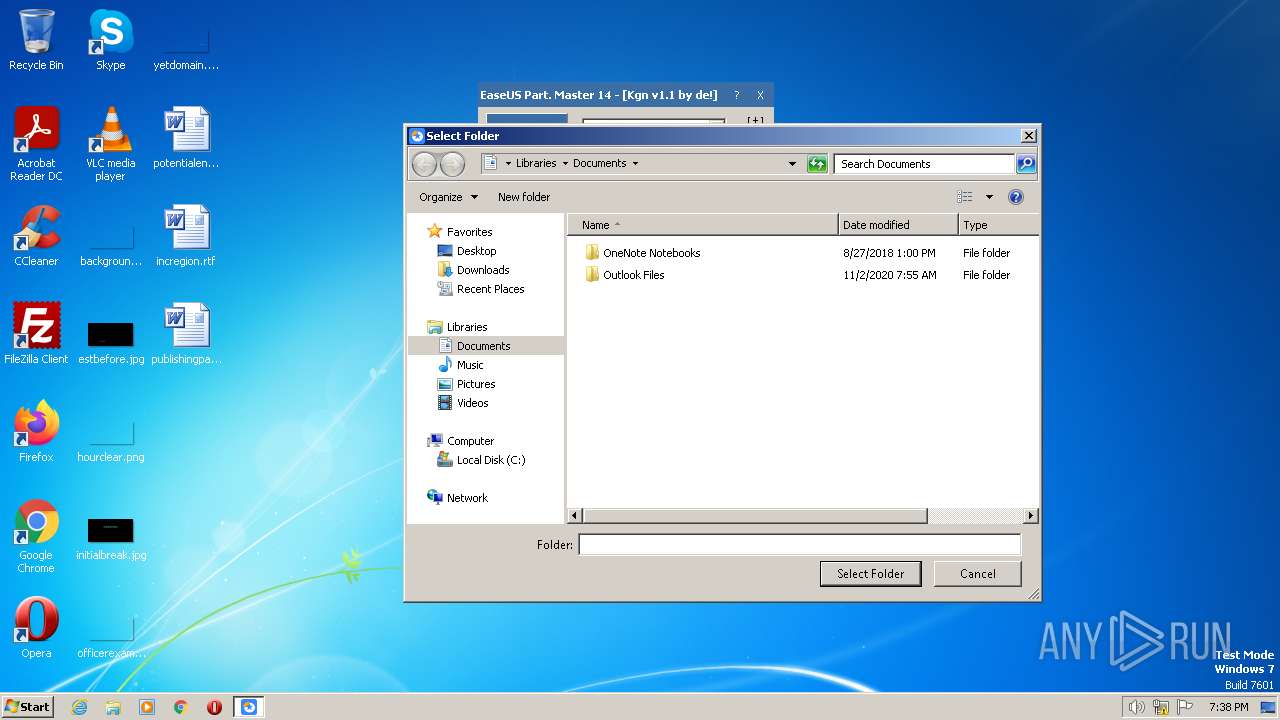1280x720 pixels.
Task: Open Windows Media Player taskbar icon
Action: [x=147, y=707]
